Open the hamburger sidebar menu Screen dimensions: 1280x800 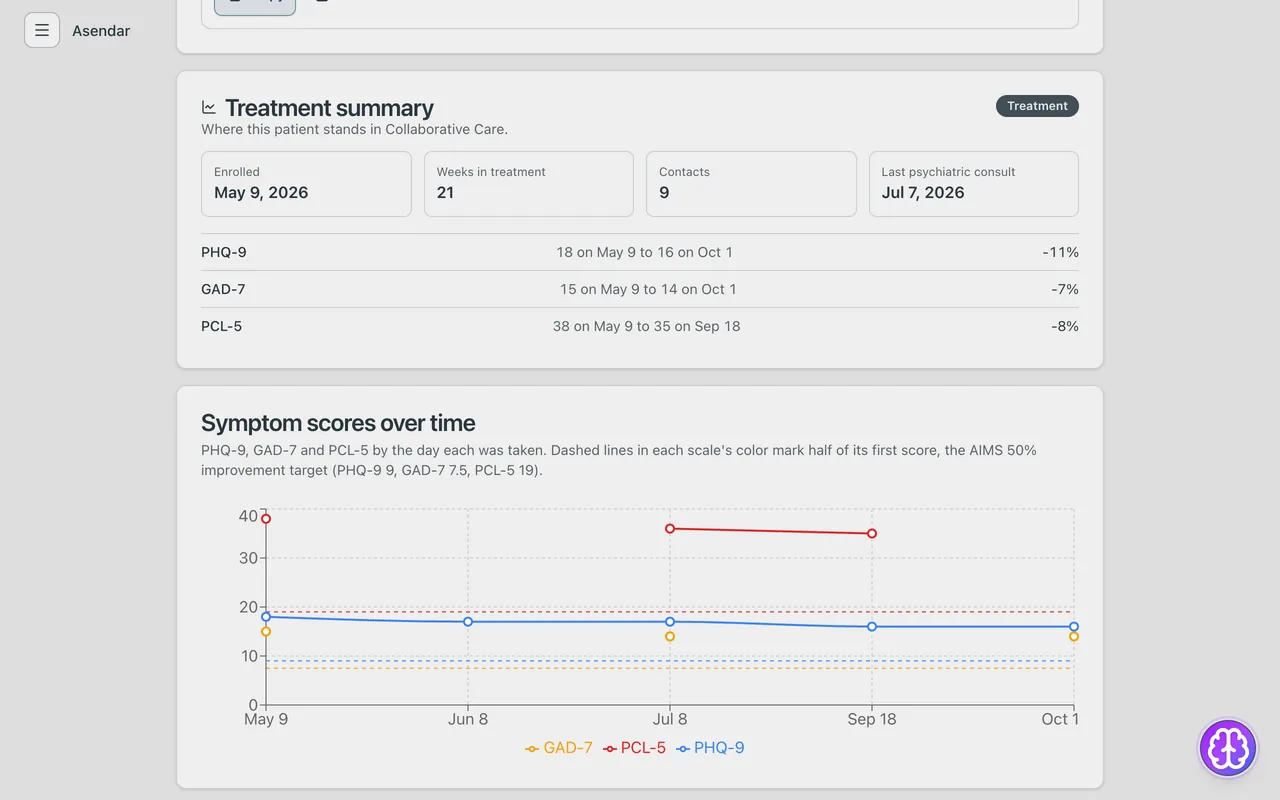pos(42,30)
